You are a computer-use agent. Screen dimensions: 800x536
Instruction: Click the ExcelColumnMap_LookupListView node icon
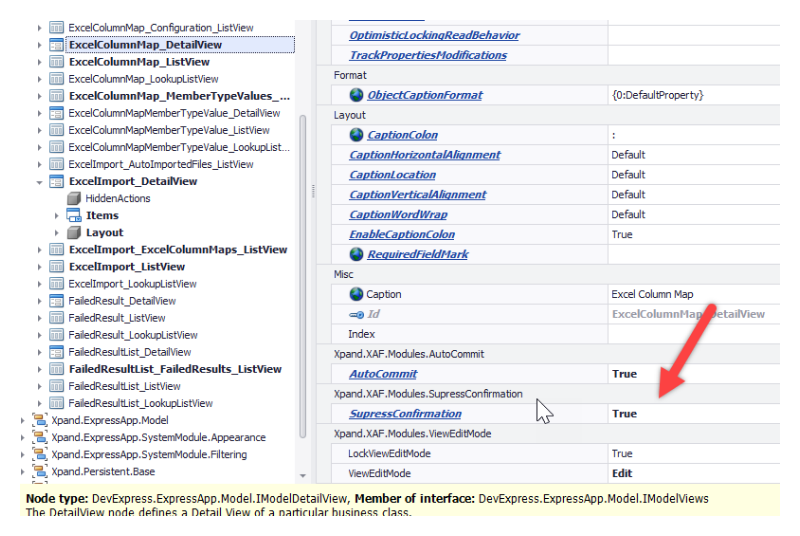tap(56, 79)
